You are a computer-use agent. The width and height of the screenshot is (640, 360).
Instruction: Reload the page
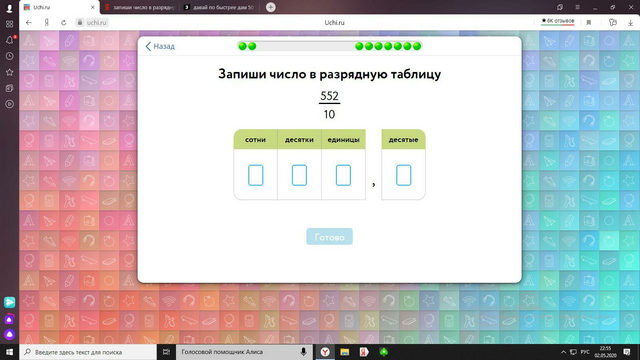click(x=64, y=22)
